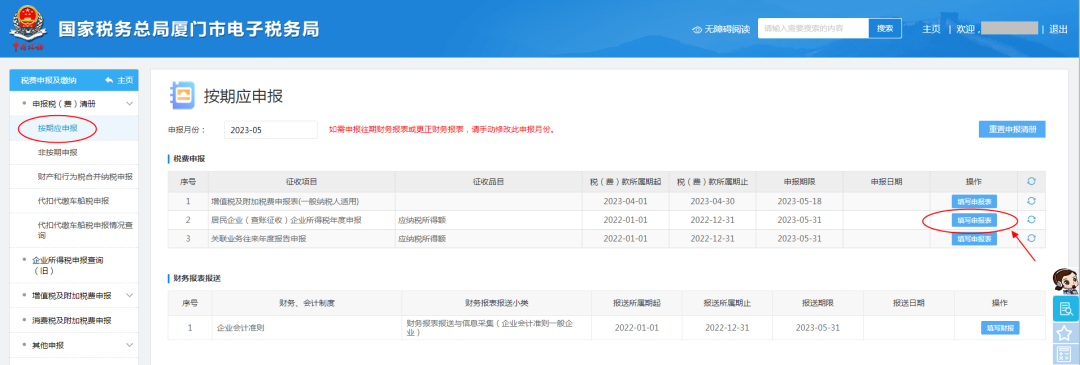Open the cartoon assistant avatar on the right
This screenshot has width=1080, height=365.
click(1066, 281)
